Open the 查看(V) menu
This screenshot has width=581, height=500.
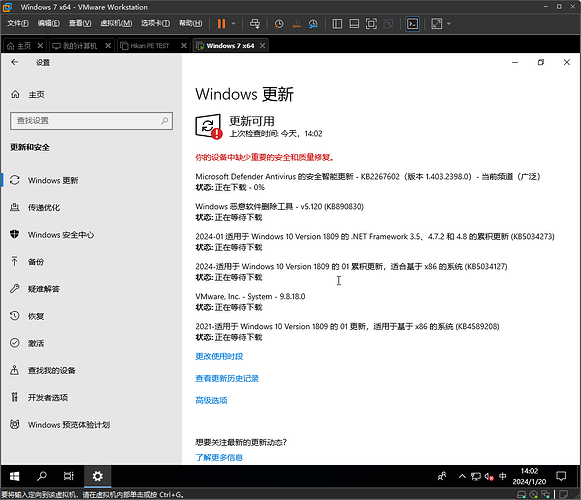click(x=80, y=23)
